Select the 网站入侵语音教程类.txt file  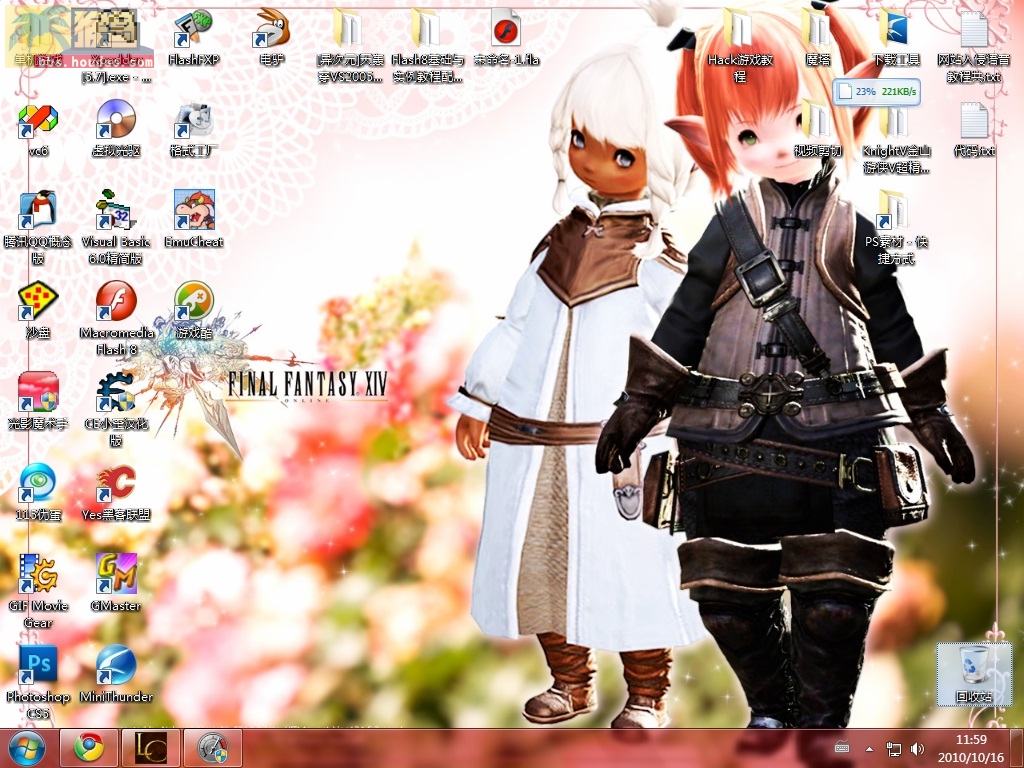(974, 47)
